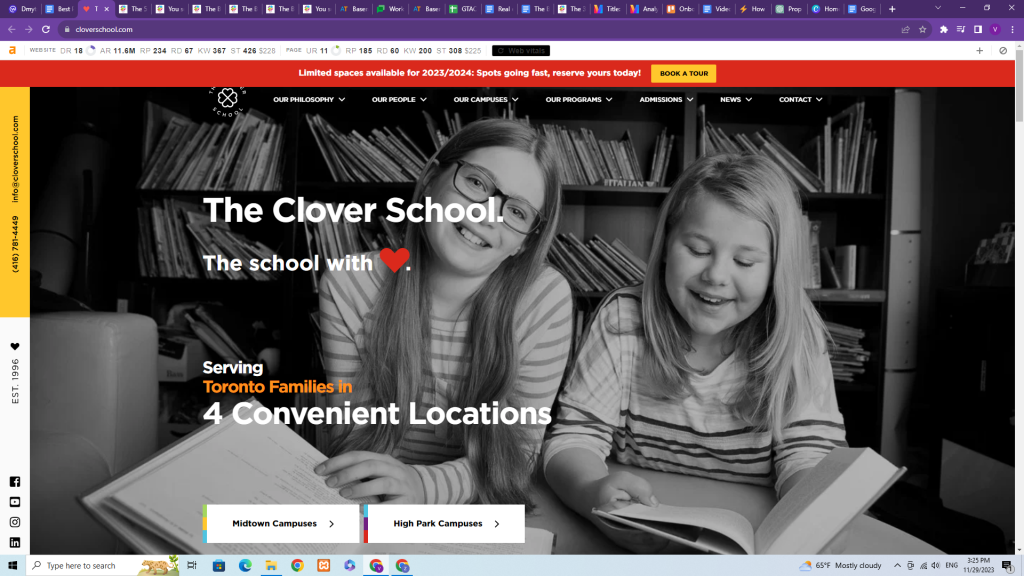The height and width of the screenshot is (576, 1024).
Task: Expand the Our Philosophy menu
Action: coord(309,100)
